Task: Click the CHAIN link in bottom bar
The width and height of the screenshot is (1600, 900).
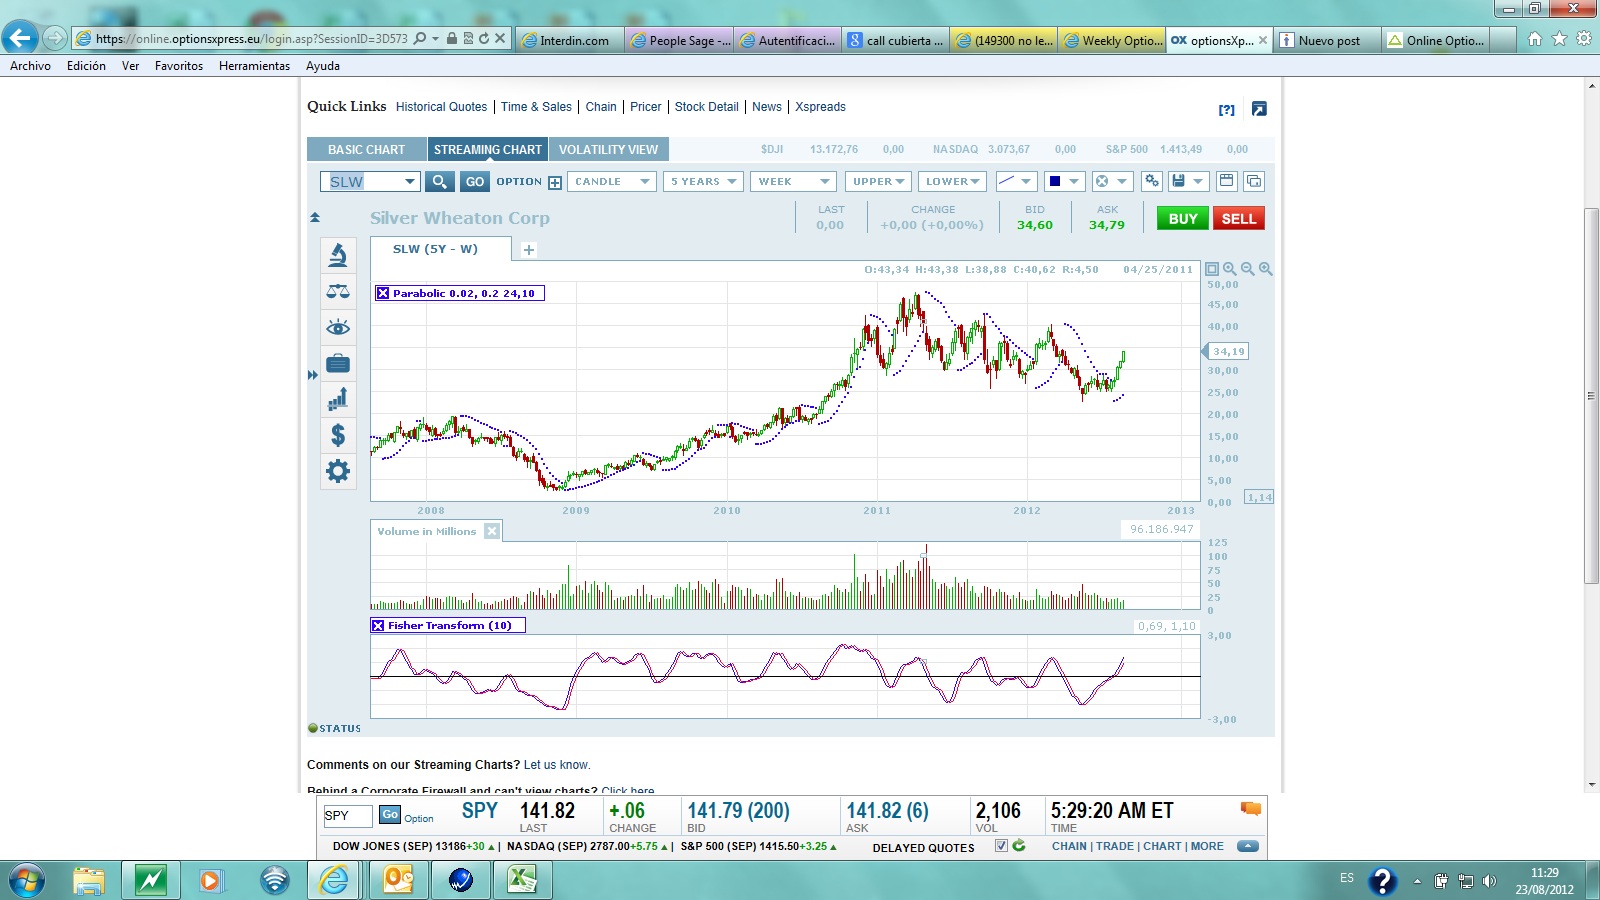Action: (1069, 846)
